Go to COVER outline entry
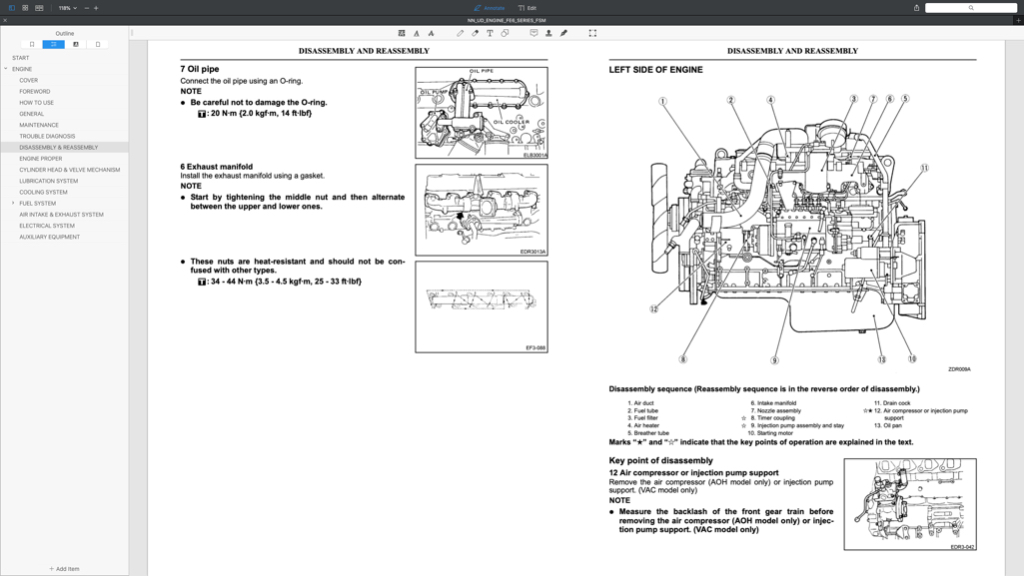Viewport: 1024px width, 576px height. 28,80
